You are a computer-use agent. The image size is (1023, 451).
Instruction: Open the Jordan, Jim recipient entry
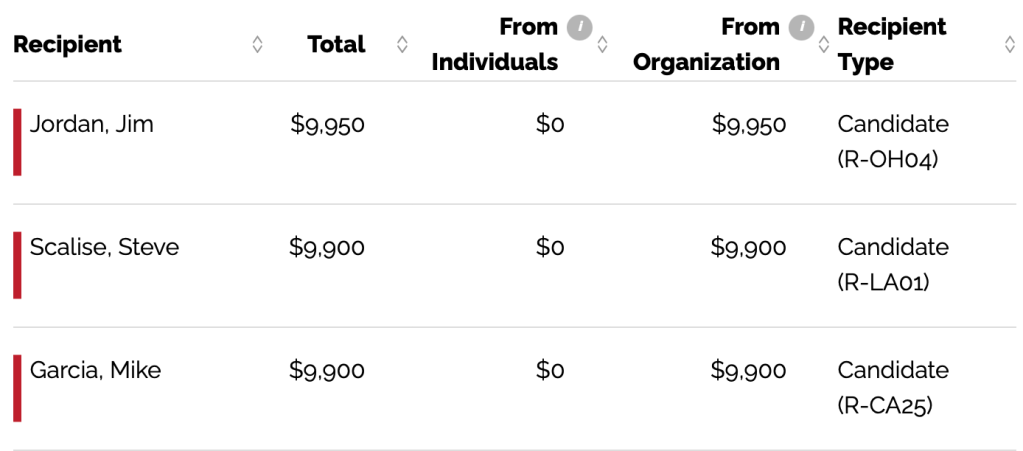92,125
